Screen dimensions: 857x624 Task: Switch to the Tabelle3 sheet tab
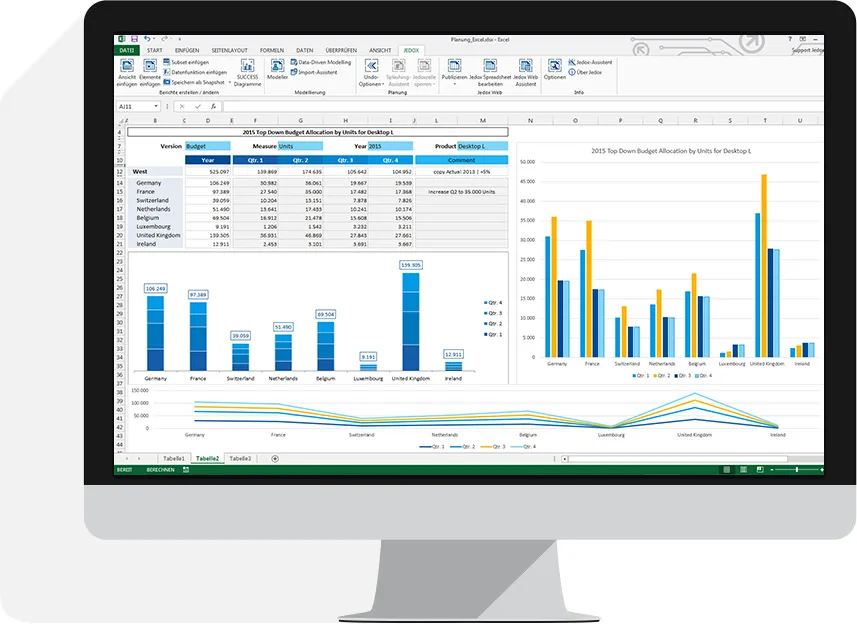coord(240,458)
